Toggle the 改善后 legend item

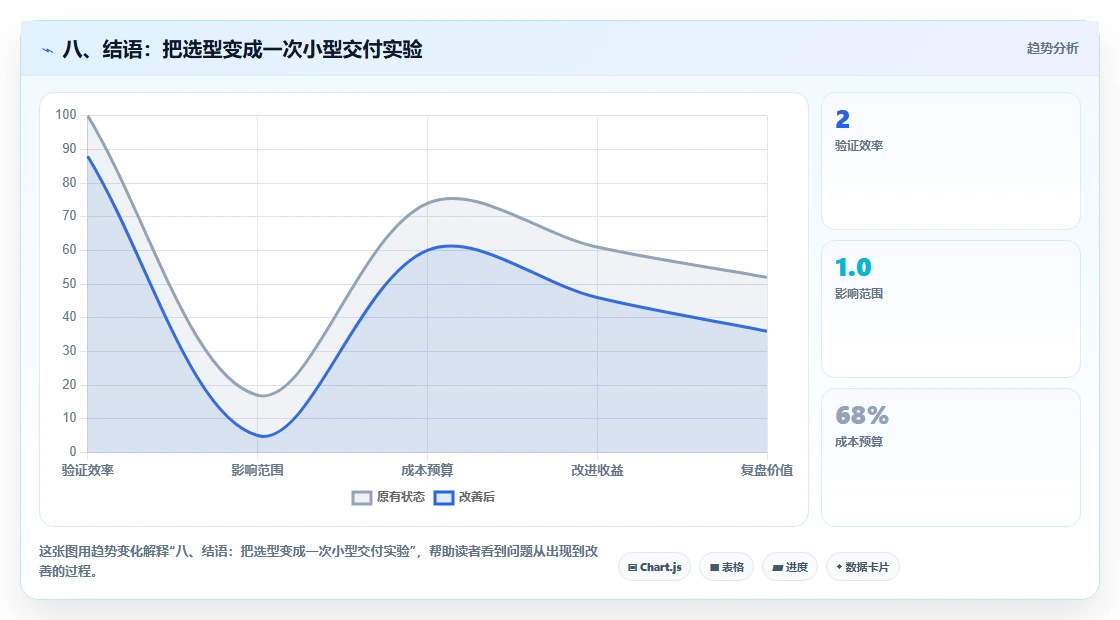point(464,497)
